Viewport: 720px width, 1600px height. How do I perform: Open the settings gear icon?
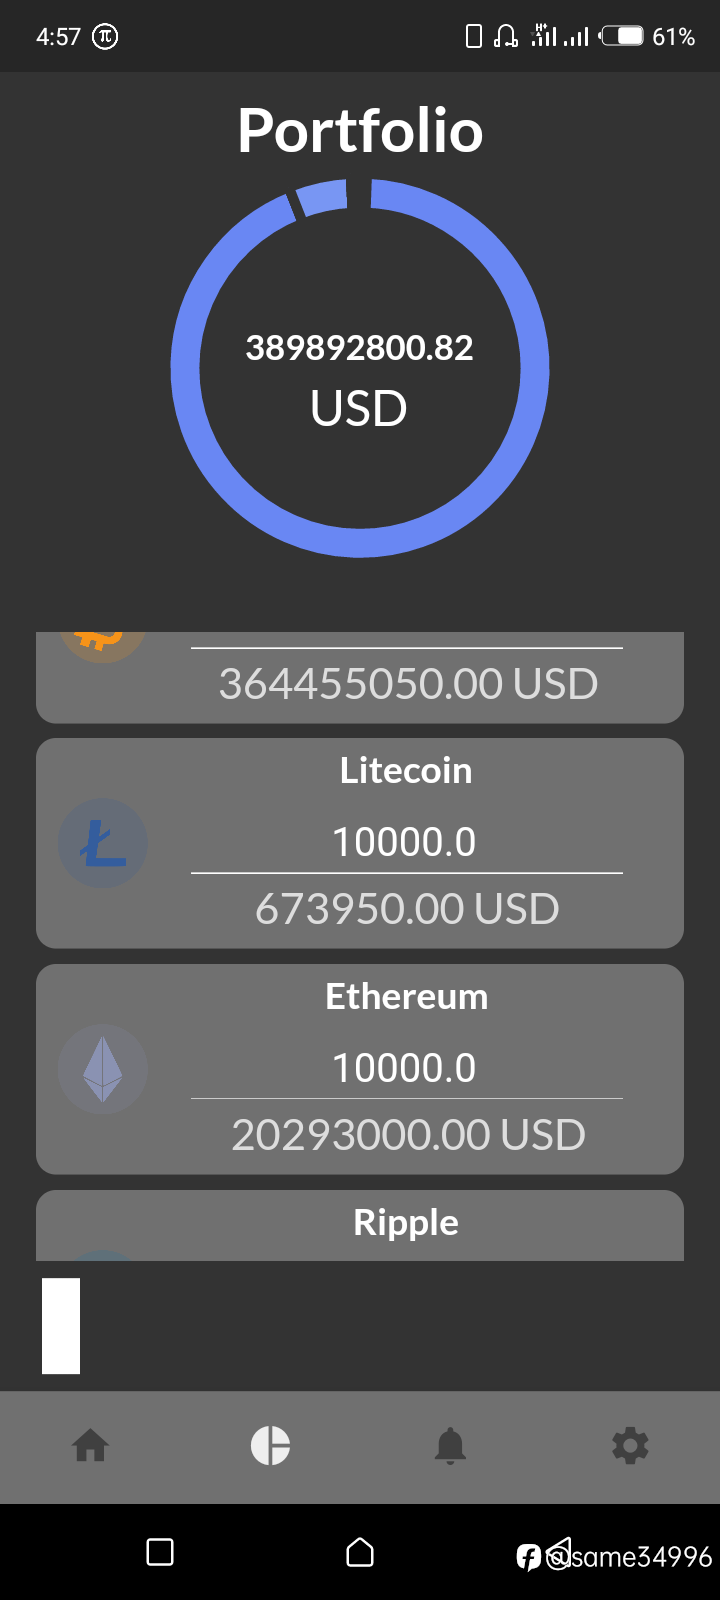(630, 1446)
